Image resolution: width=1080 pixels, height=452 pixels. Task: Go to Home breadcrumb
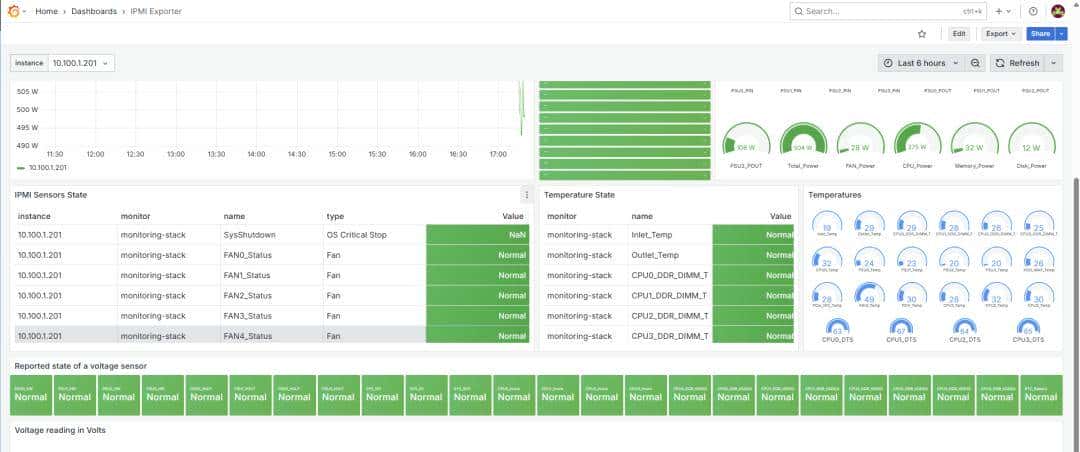coord(46,11)
